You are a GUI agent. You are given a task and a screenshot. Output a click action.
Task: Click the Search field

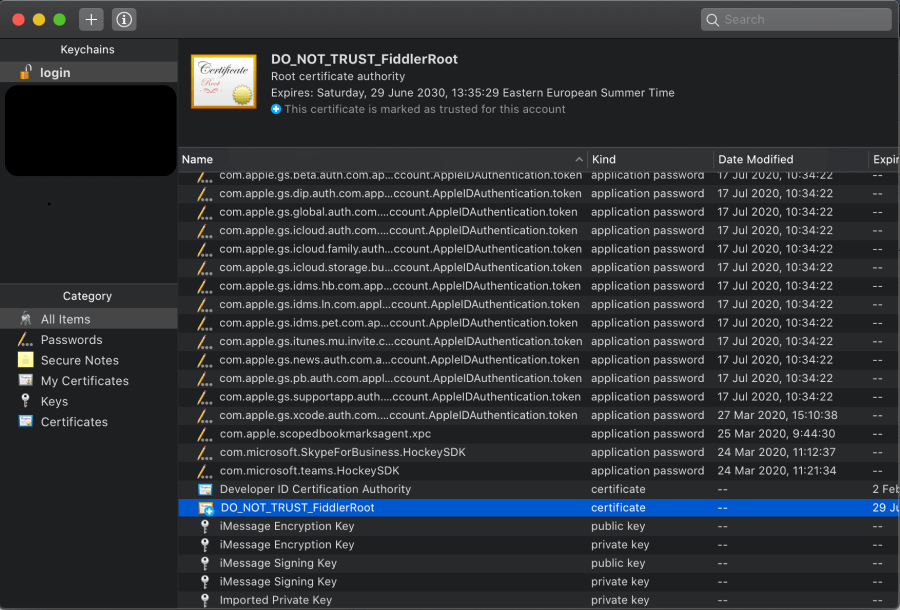click(x=795, y=19)
